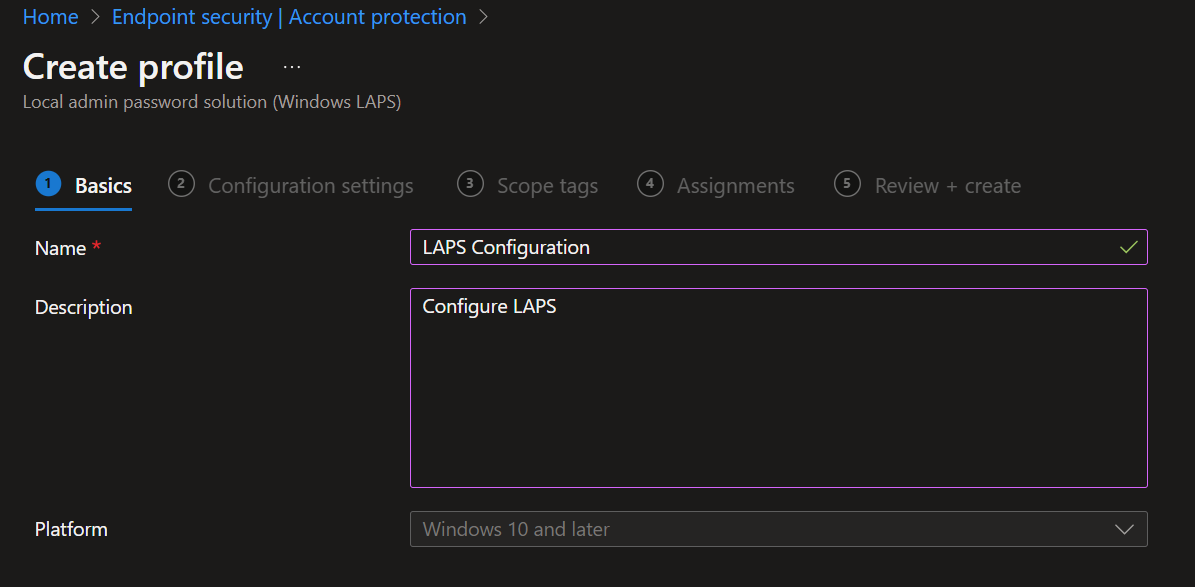Screen dimensions: 1195x587
Task: Select the Basics tab
Action: pyautogui.click(x=103, y=186)
